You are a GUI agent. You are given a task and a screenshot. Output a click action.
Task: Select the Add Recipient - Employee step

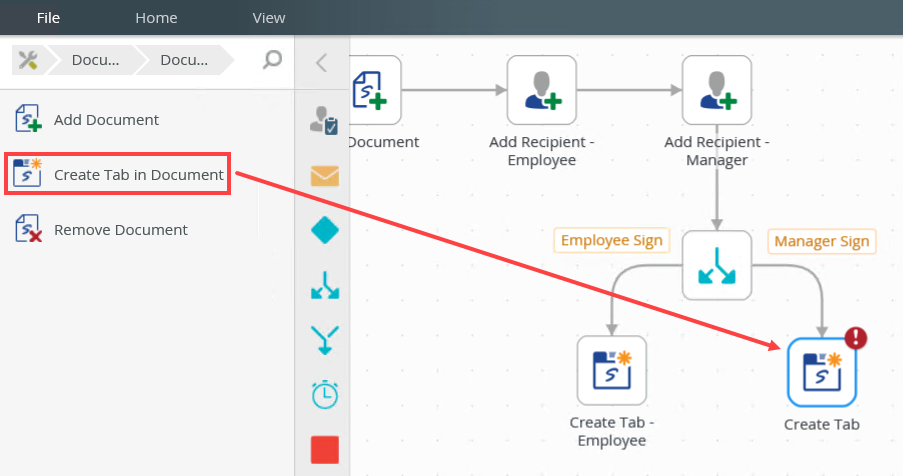tap(541, 90)
